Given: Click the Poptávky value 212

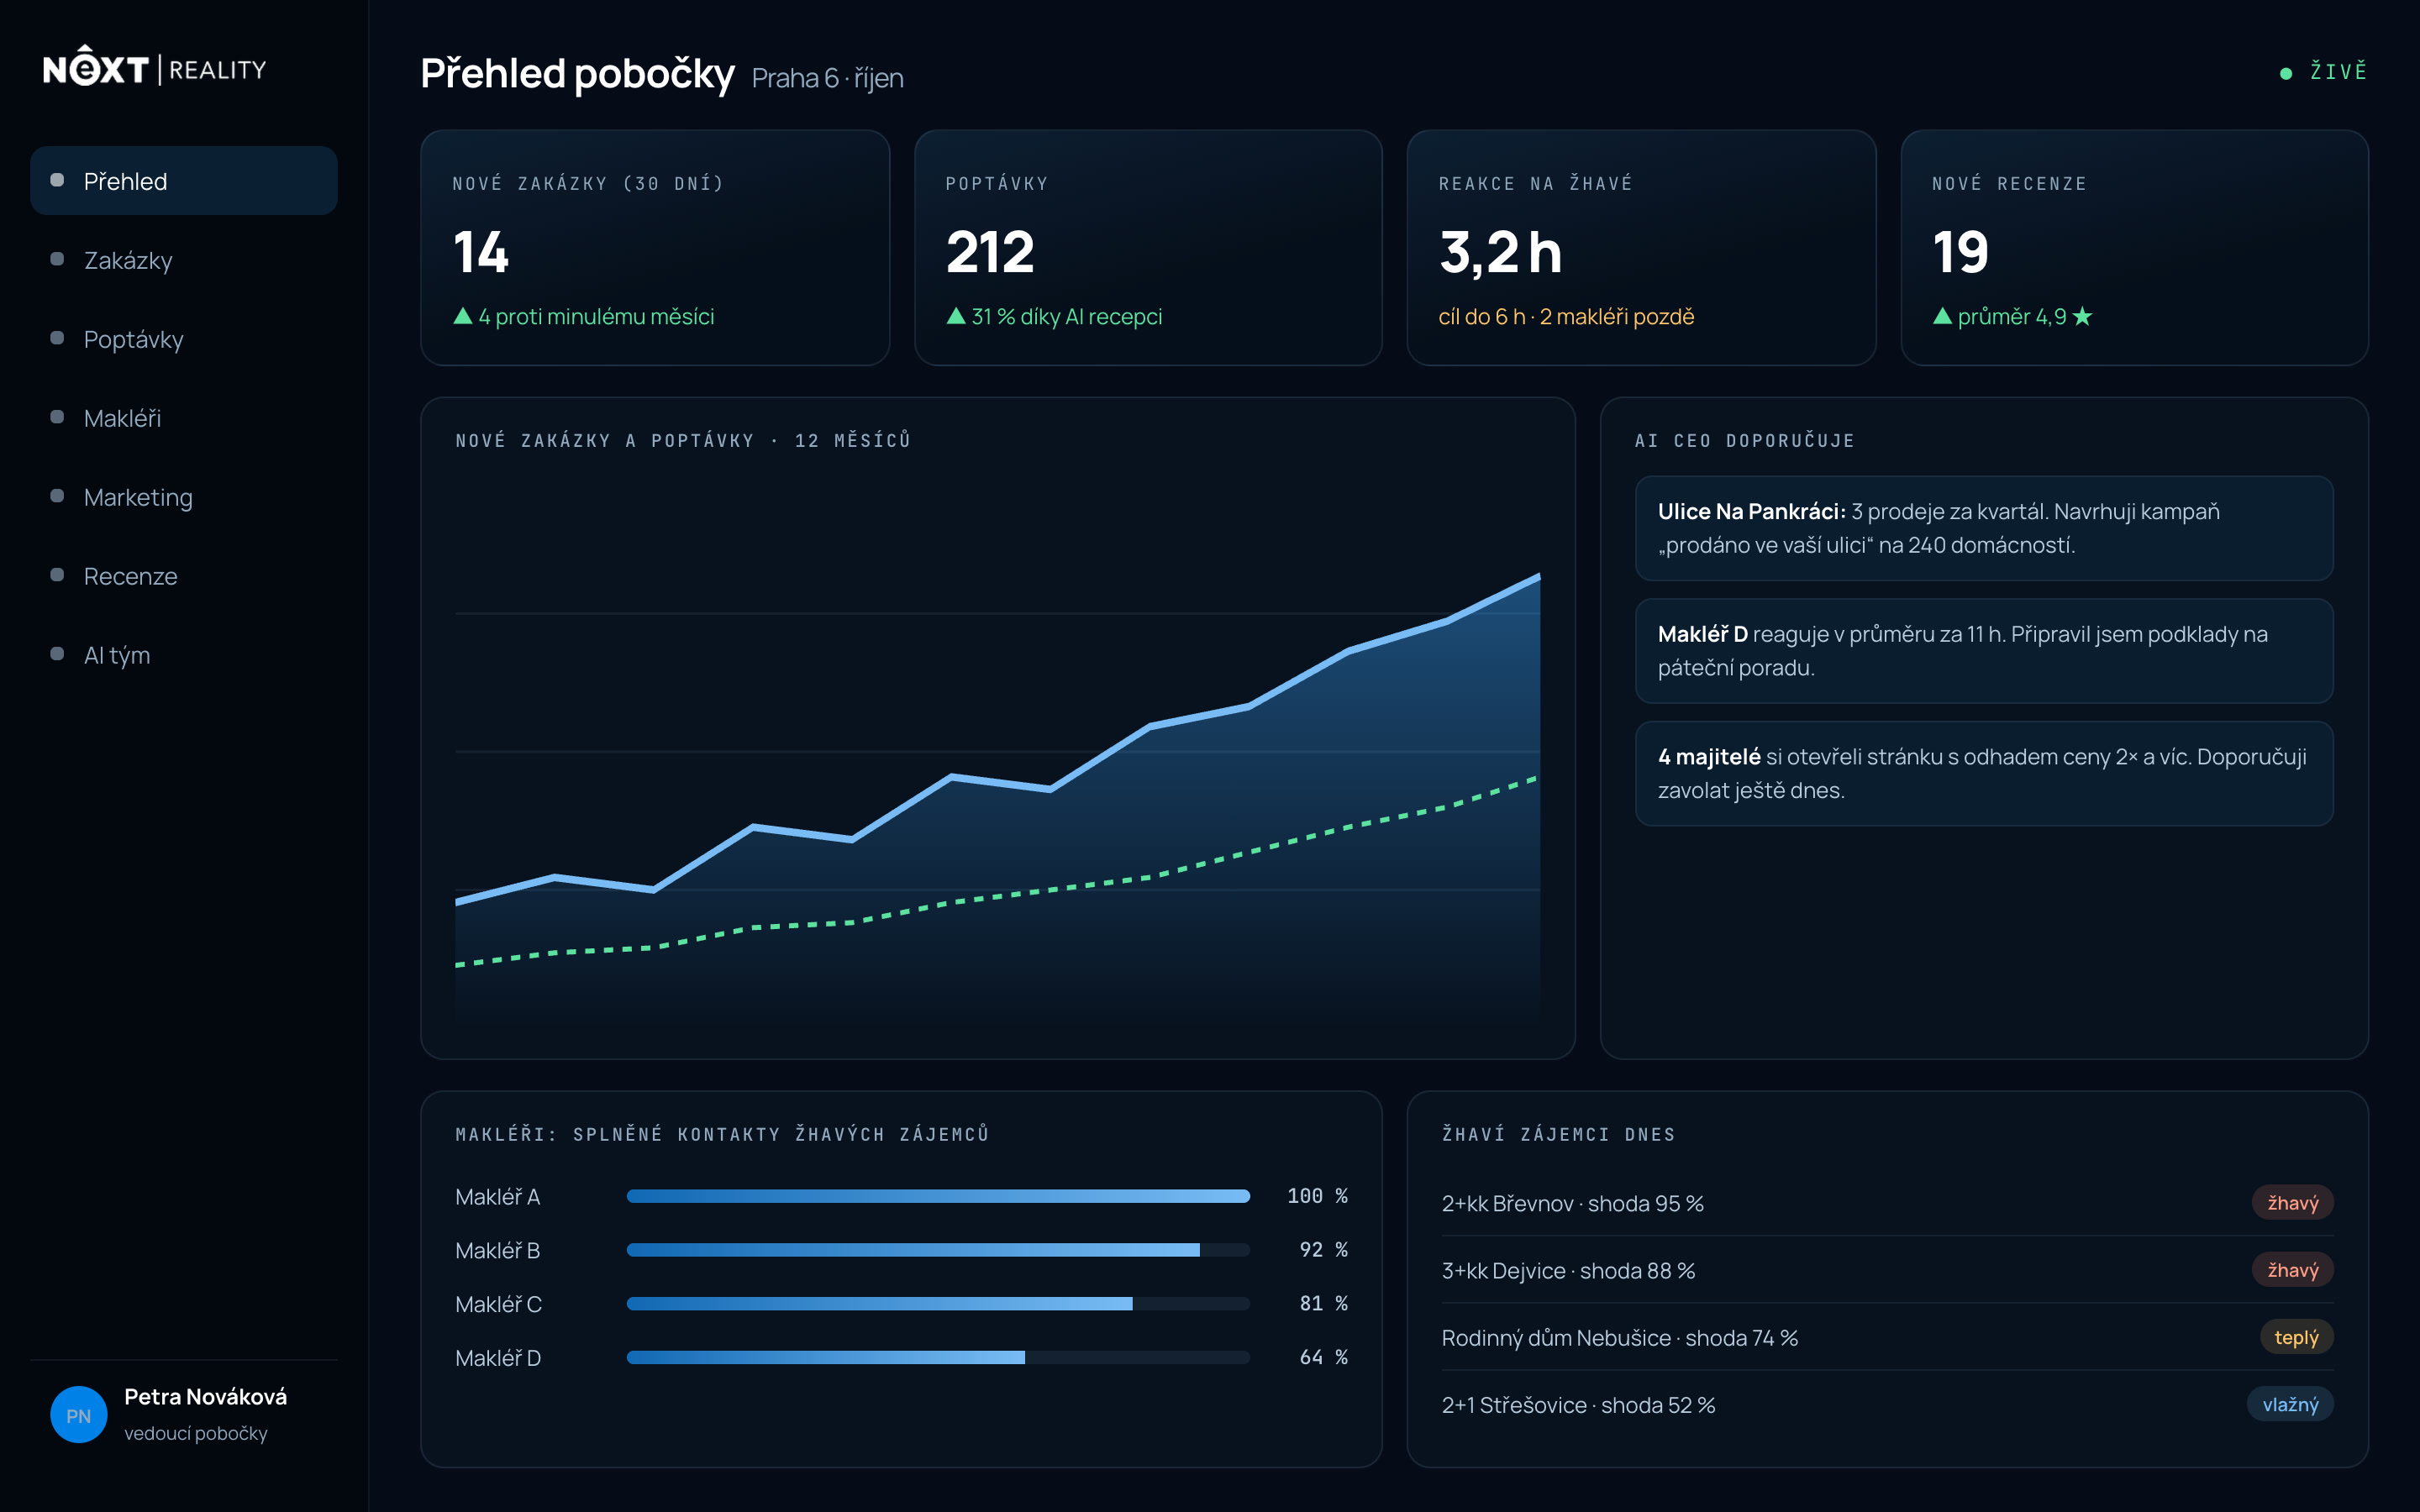Looking at the screenshot, I should tap(990, 252).
